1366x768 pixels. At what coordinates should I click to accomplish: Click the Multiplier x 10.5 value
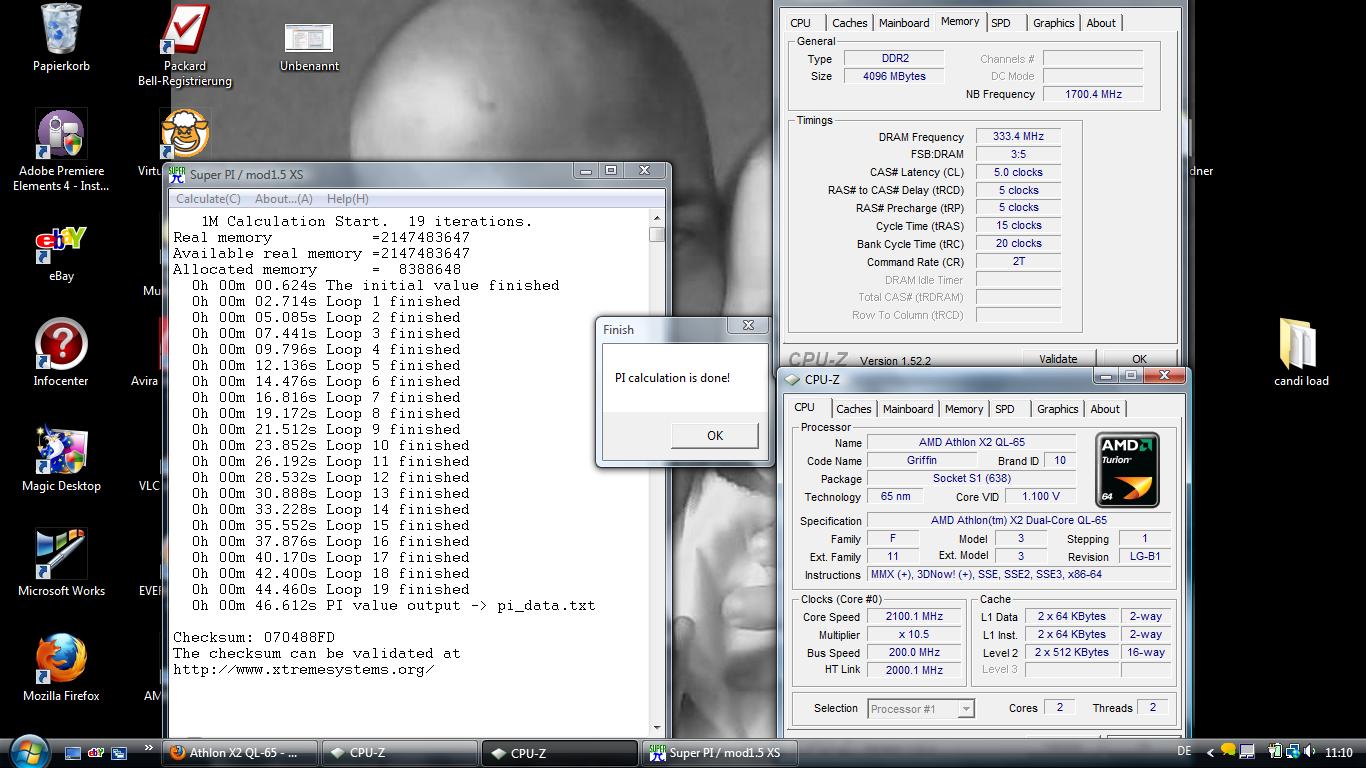914,634
